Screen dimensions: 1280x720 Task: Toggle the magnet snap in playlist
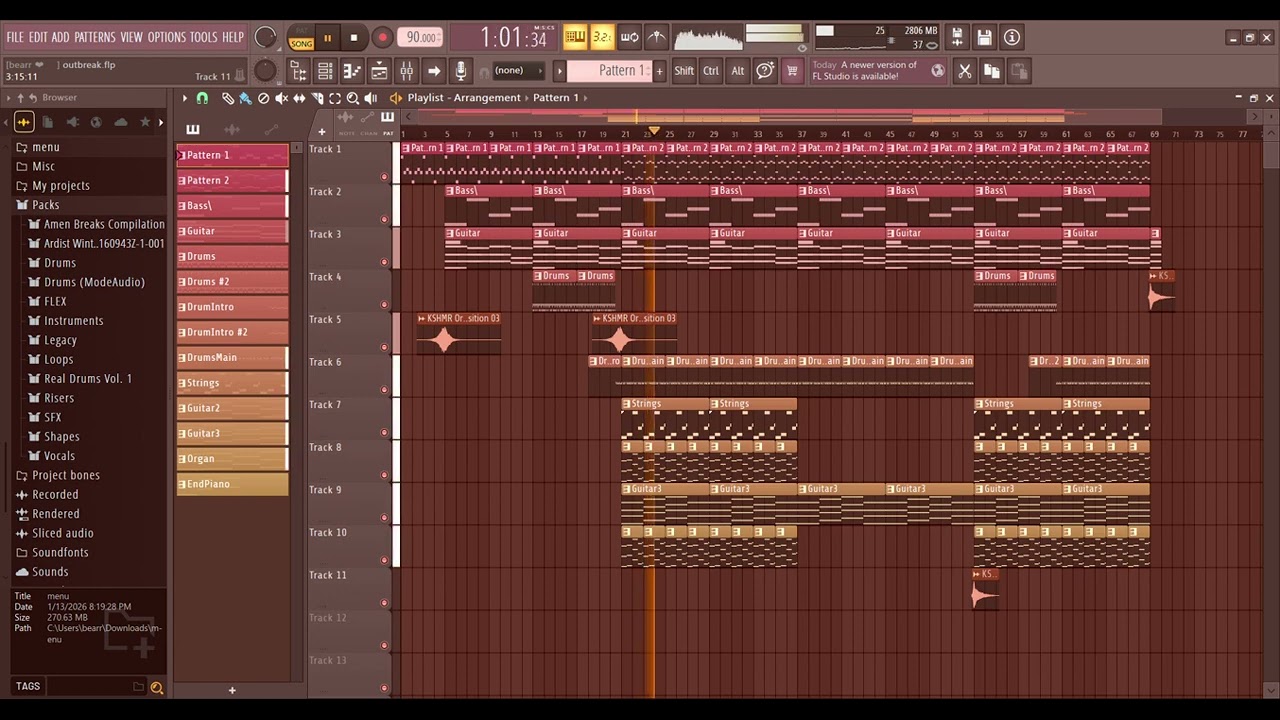(x=202, y=98)
